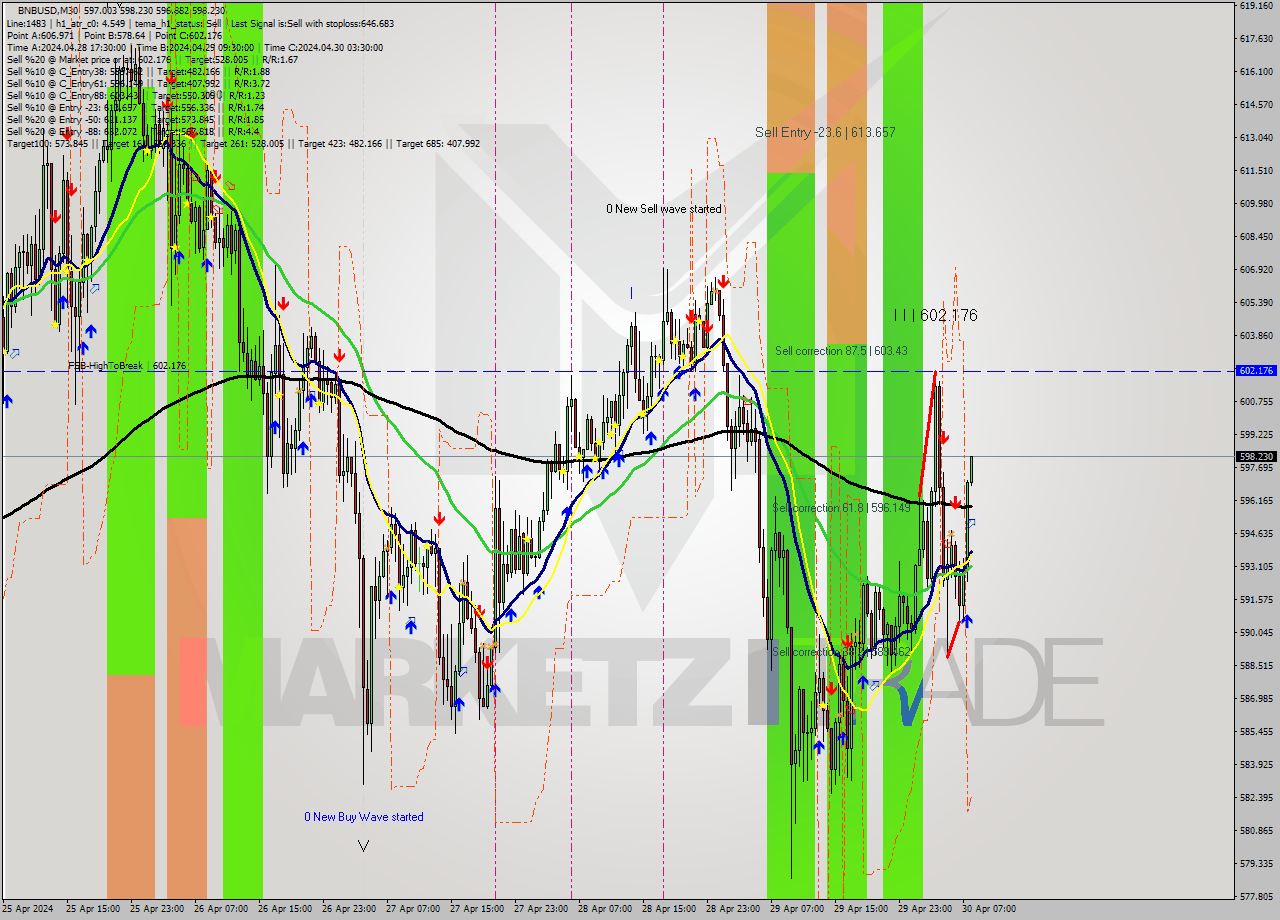The image size is (1280, 920).
Task: Click the '26 Apr 23:00' time axis label
Action: 349,909
